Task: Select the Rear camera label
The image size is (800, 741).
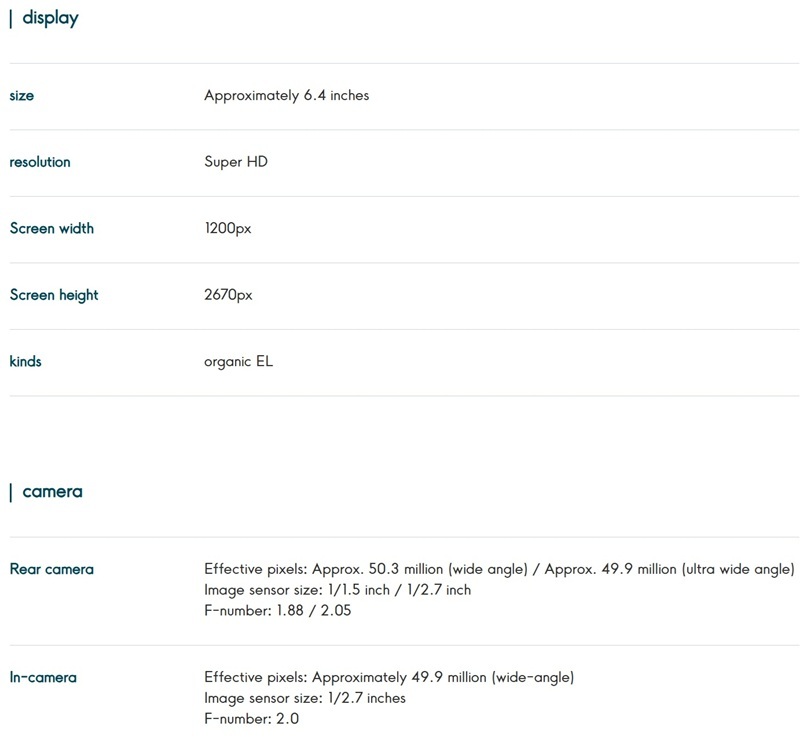Action: click(52, 569)
